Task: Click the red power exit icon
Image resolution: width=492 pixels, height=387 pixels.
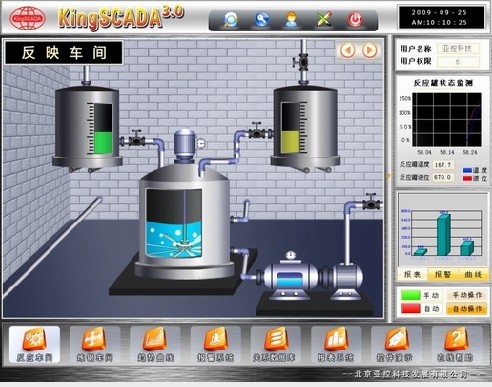Action: (x=355, y=20)
